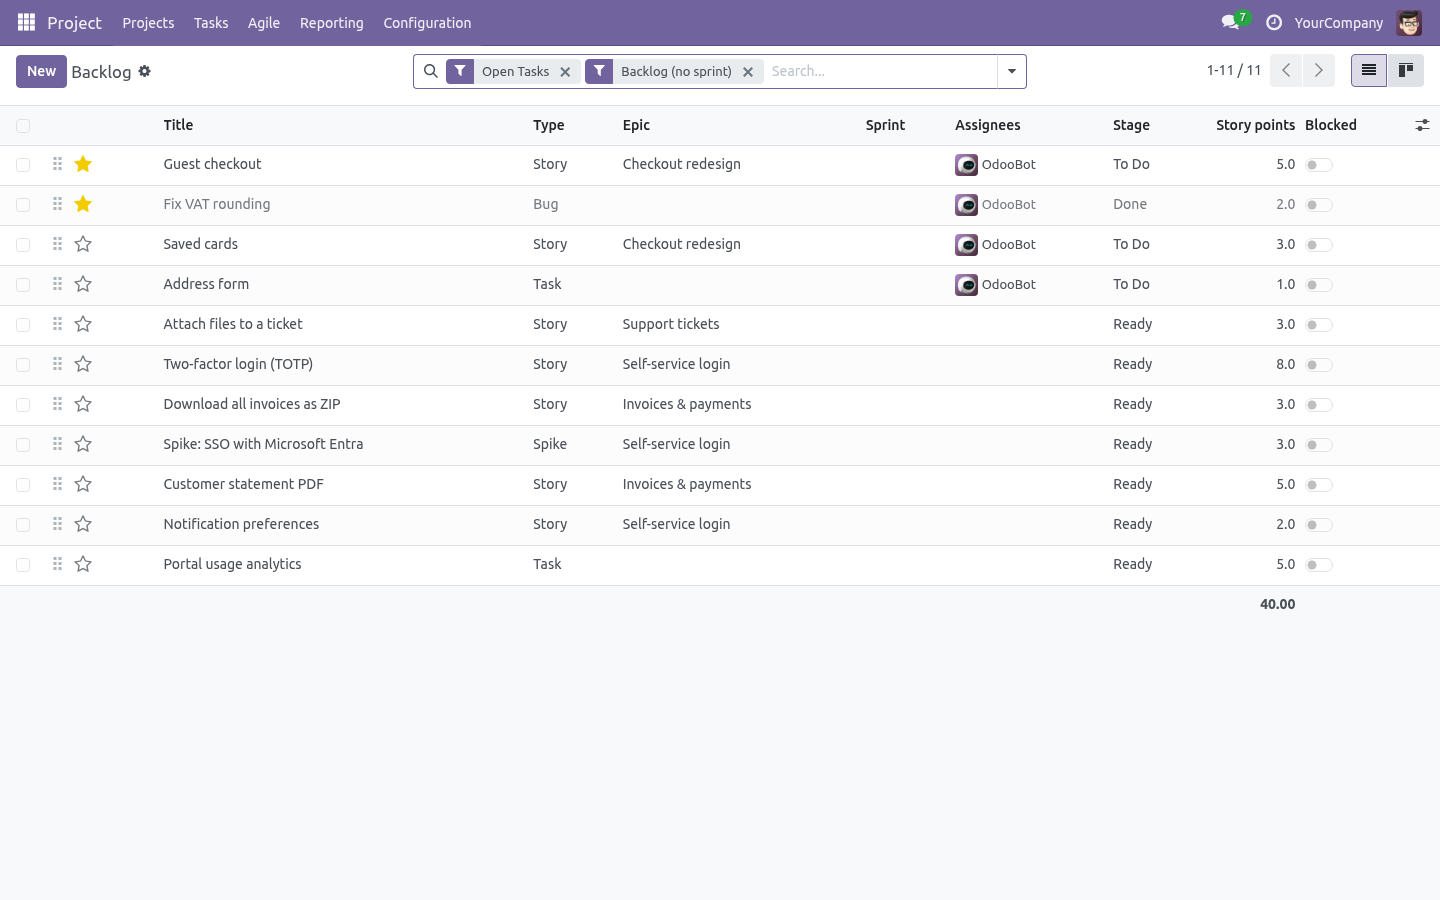Toggle Blocked for Guest checkout
The image size is (1440, 900).
pos(1319,165)
